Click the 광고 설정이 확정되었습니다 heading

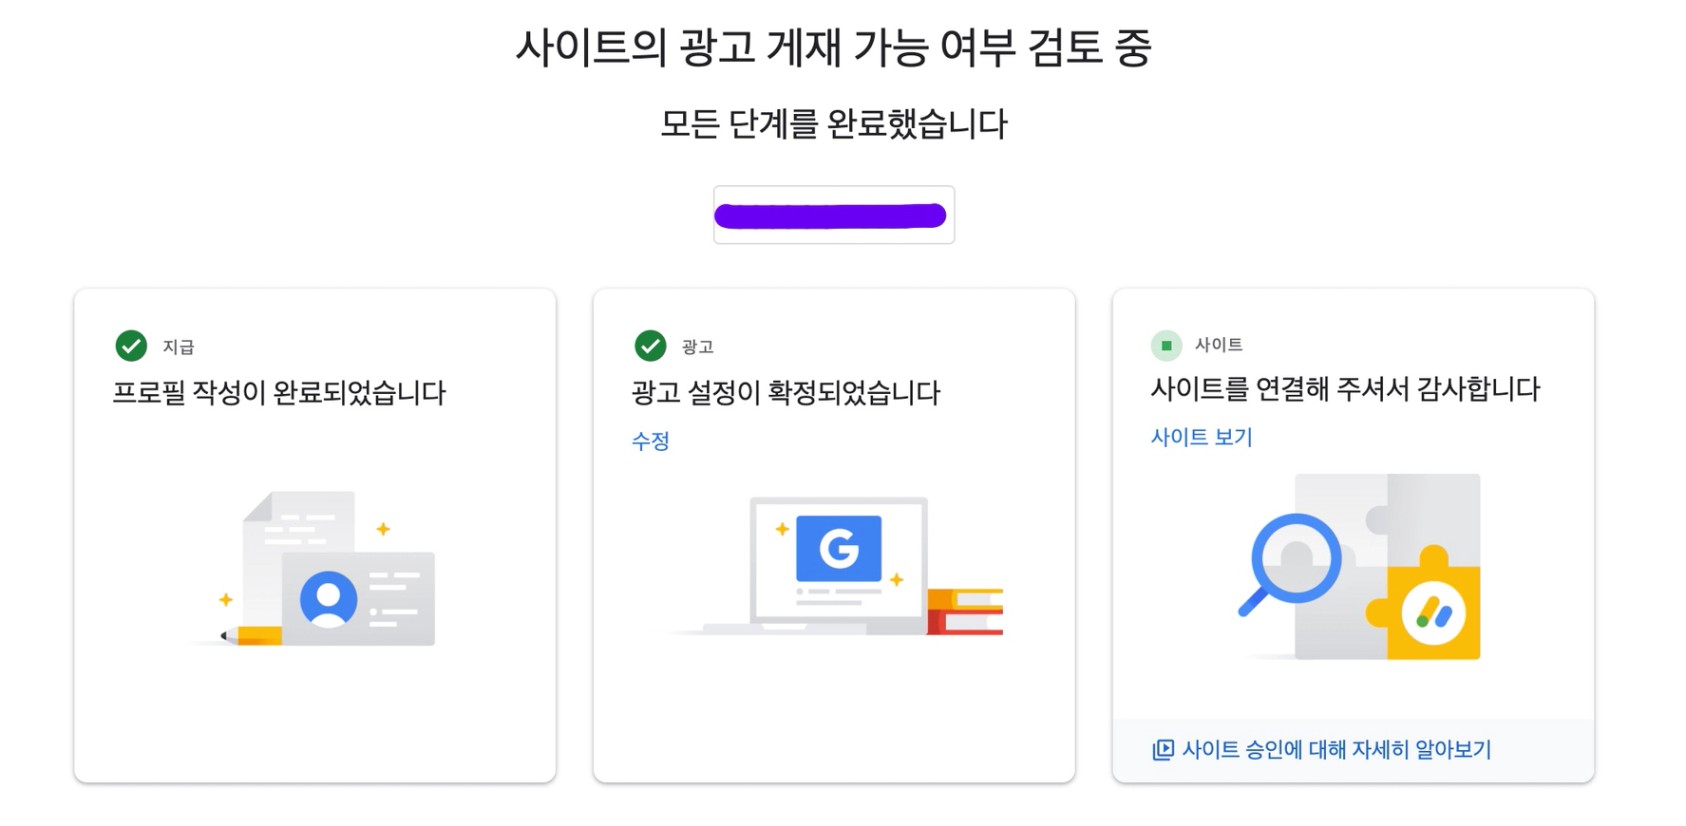point(786,392)
